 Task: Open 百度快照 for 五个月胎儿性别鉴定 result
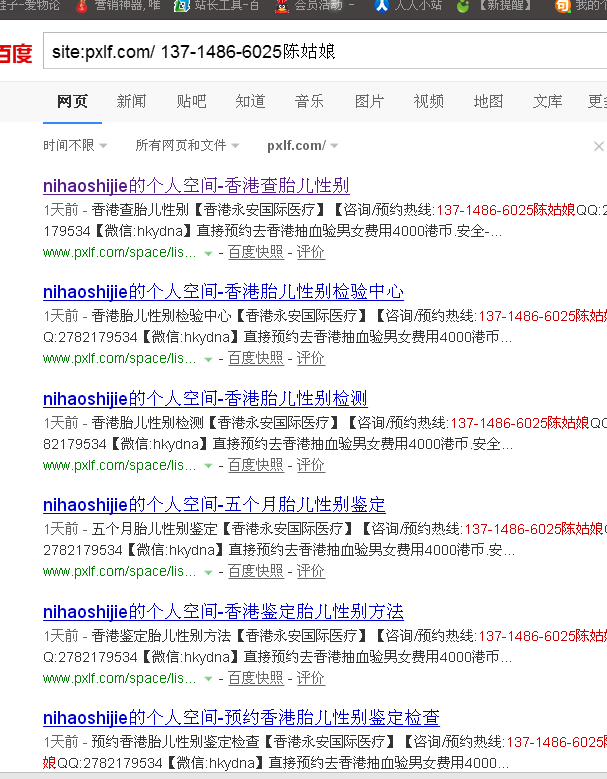[x=256, y=571]
